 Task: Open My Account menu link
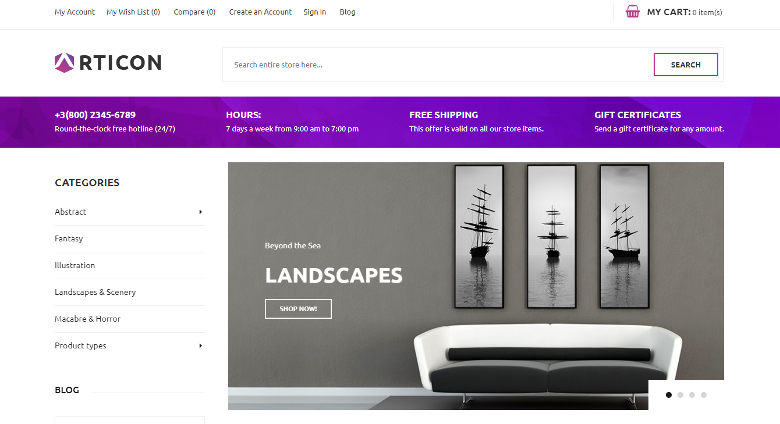(75, 12)
